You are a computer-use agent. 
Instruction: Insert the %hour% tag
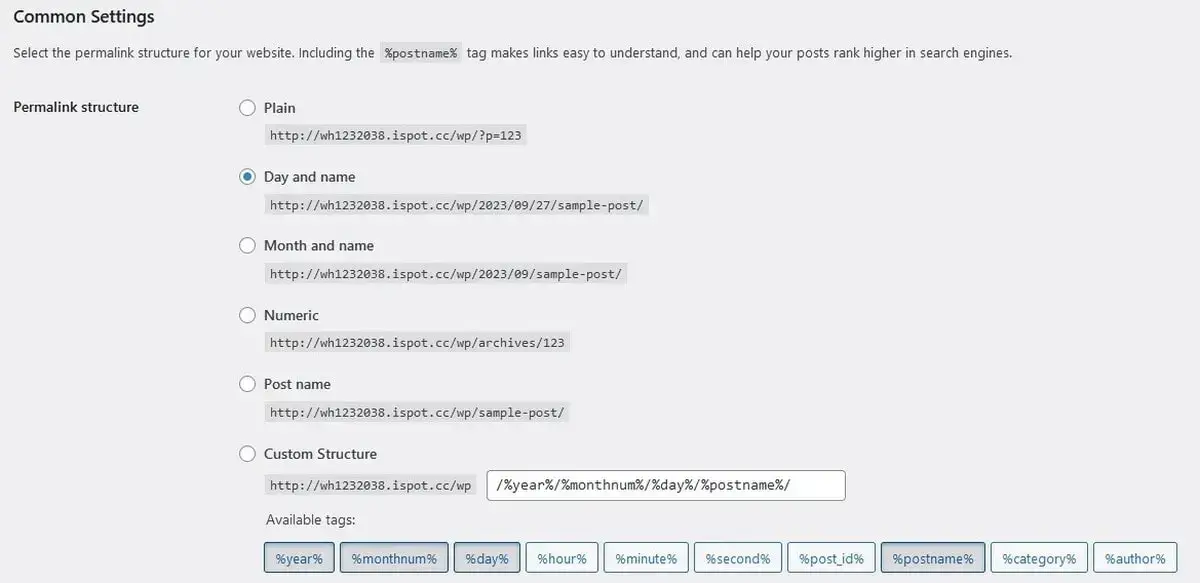click(561, 559)
